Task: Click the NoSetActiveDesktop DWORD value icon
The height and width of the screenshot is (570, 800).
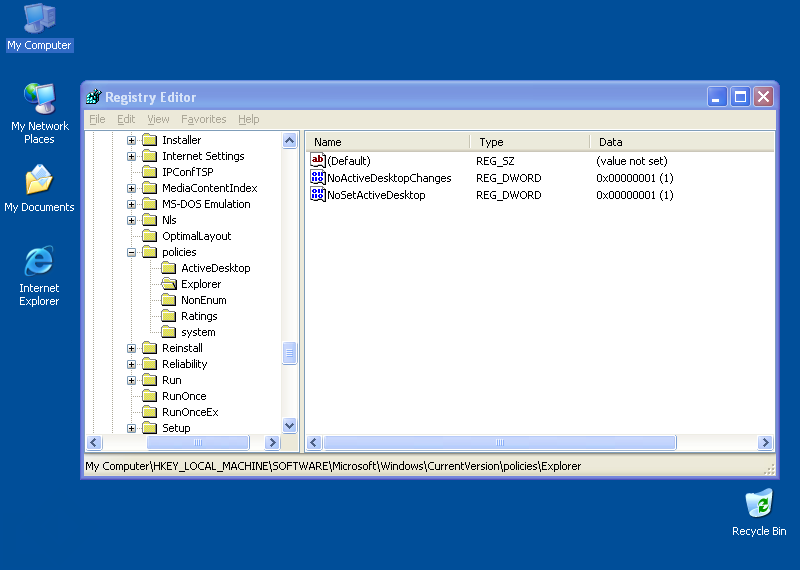Action: 317,194
